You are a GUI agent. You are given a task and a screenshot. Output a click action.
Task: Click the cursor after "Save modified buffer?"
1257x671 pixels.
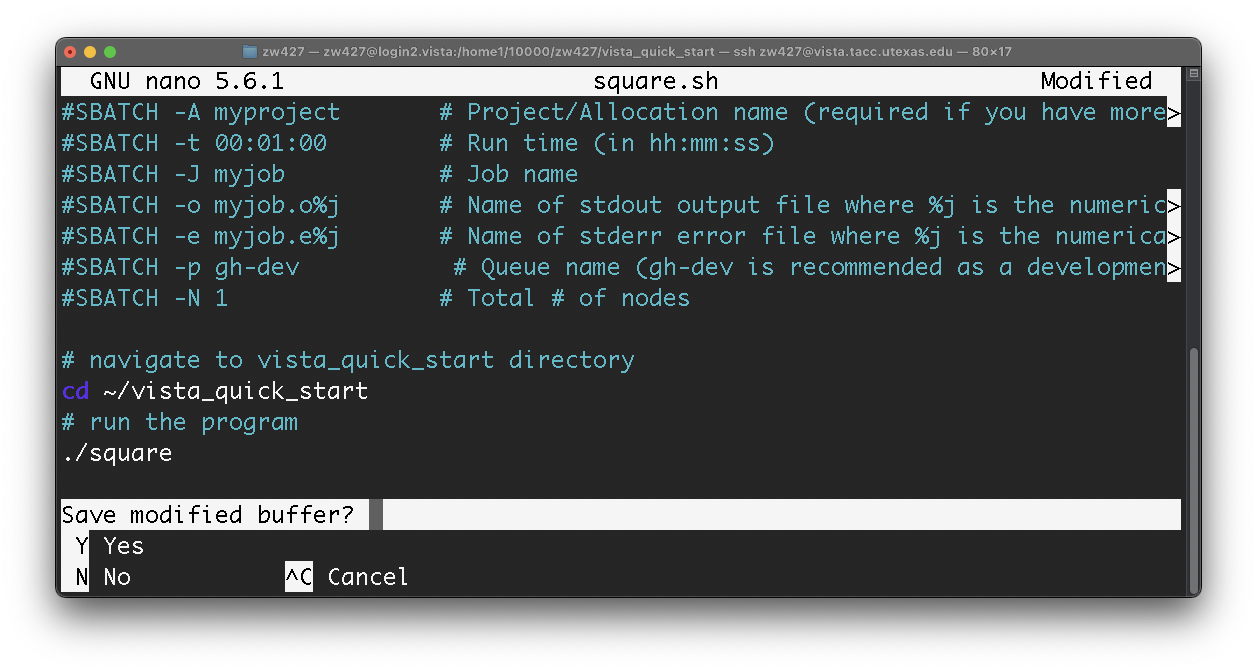point(376,515)
